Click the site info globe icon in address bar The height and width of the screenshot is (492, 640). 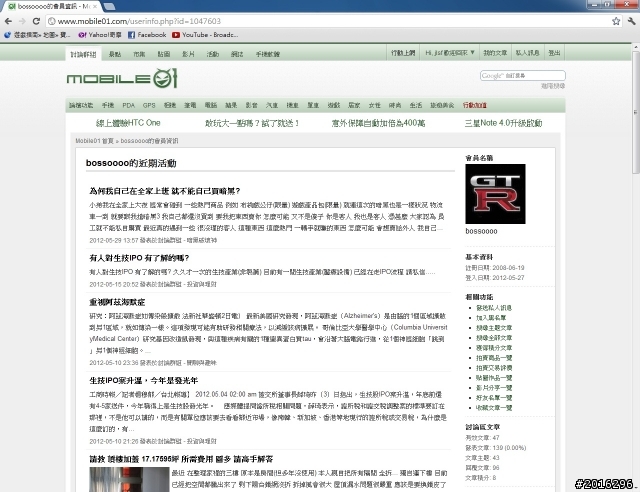tap(51, 21)
